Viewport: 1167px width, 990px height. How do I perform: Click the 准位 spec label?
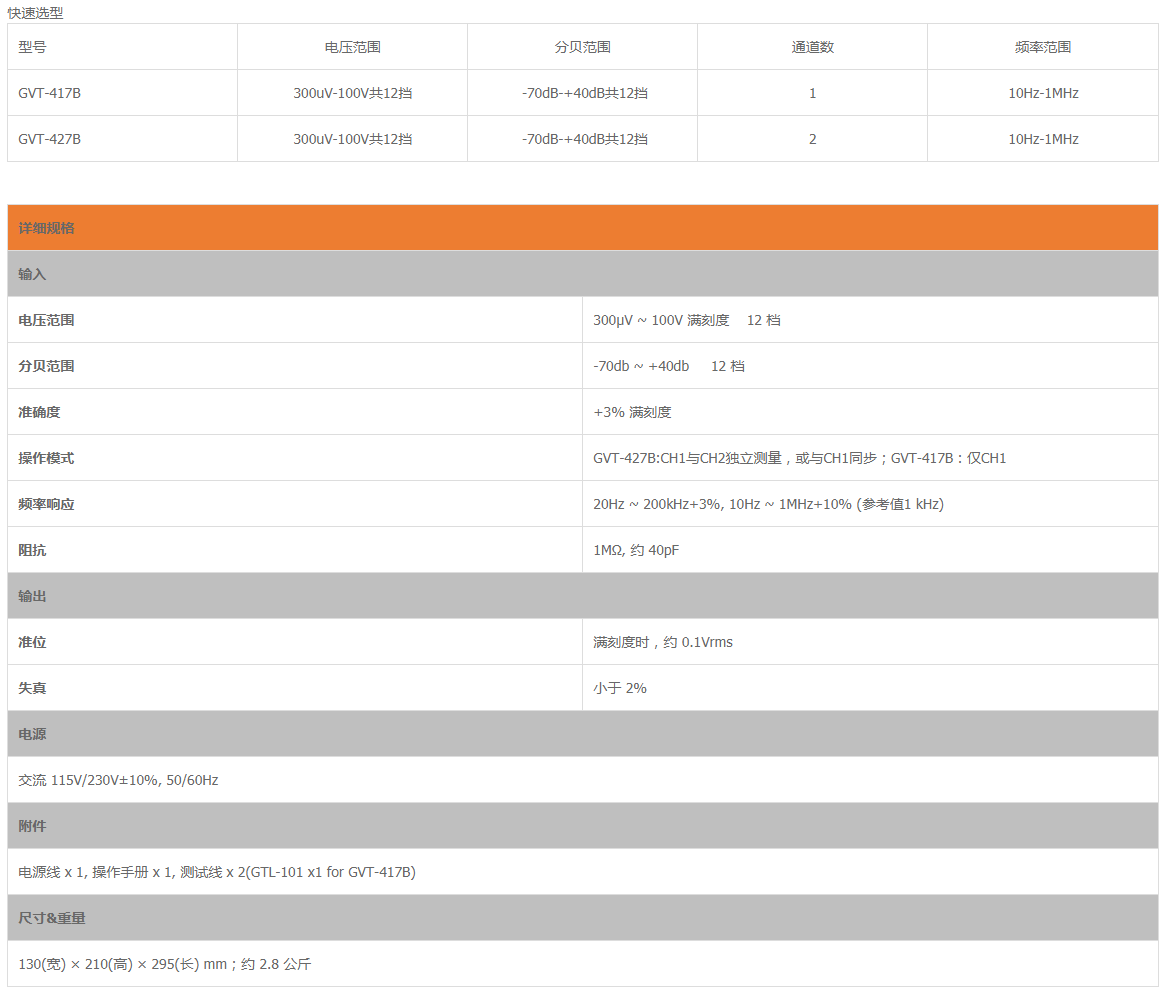pyautogui.click(x=32, y=642)
